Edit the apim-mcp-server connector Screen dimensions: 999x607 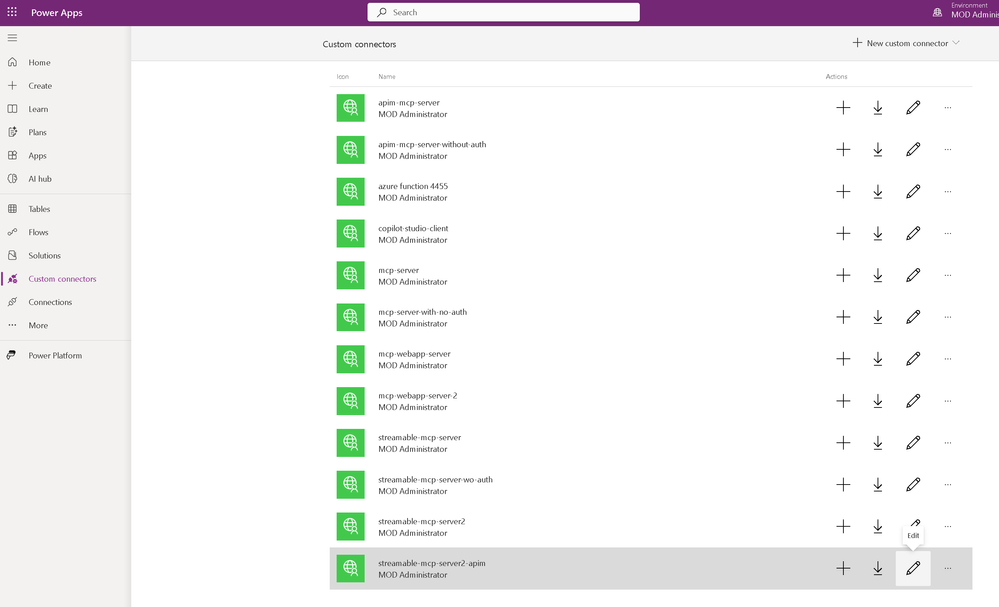point(913,108)
